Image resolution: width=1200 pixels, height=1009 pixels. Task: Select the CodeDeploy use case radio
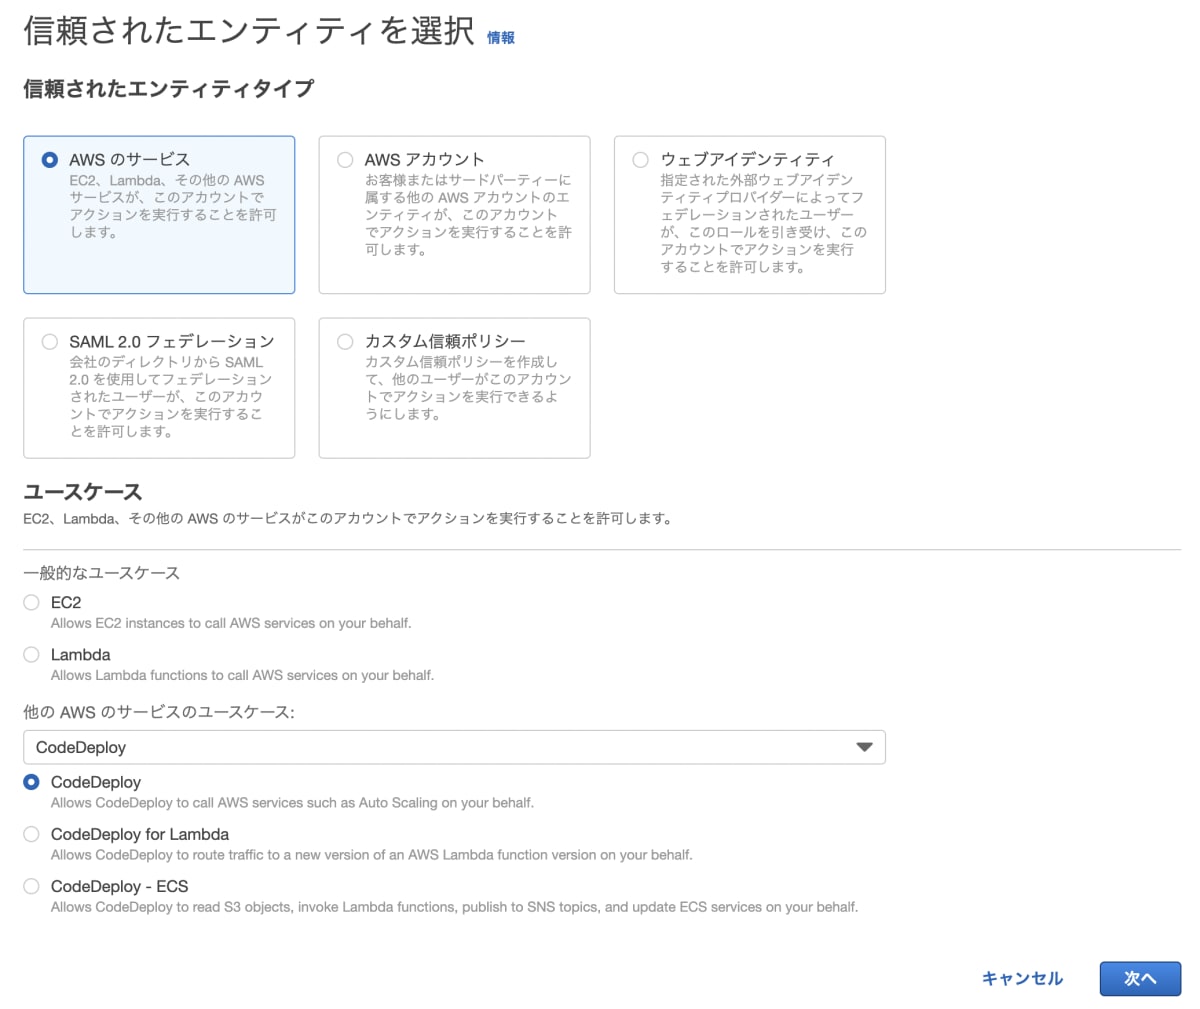(31, 782)
